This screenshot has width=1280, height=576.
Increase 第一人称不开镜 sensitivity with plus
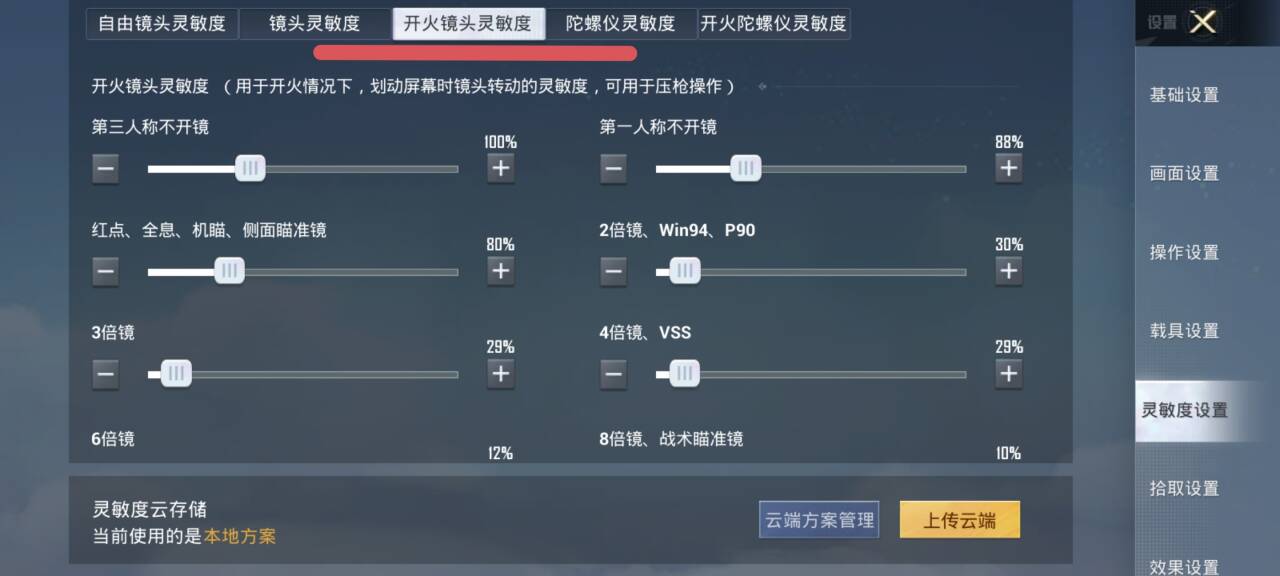point(1009,168)
